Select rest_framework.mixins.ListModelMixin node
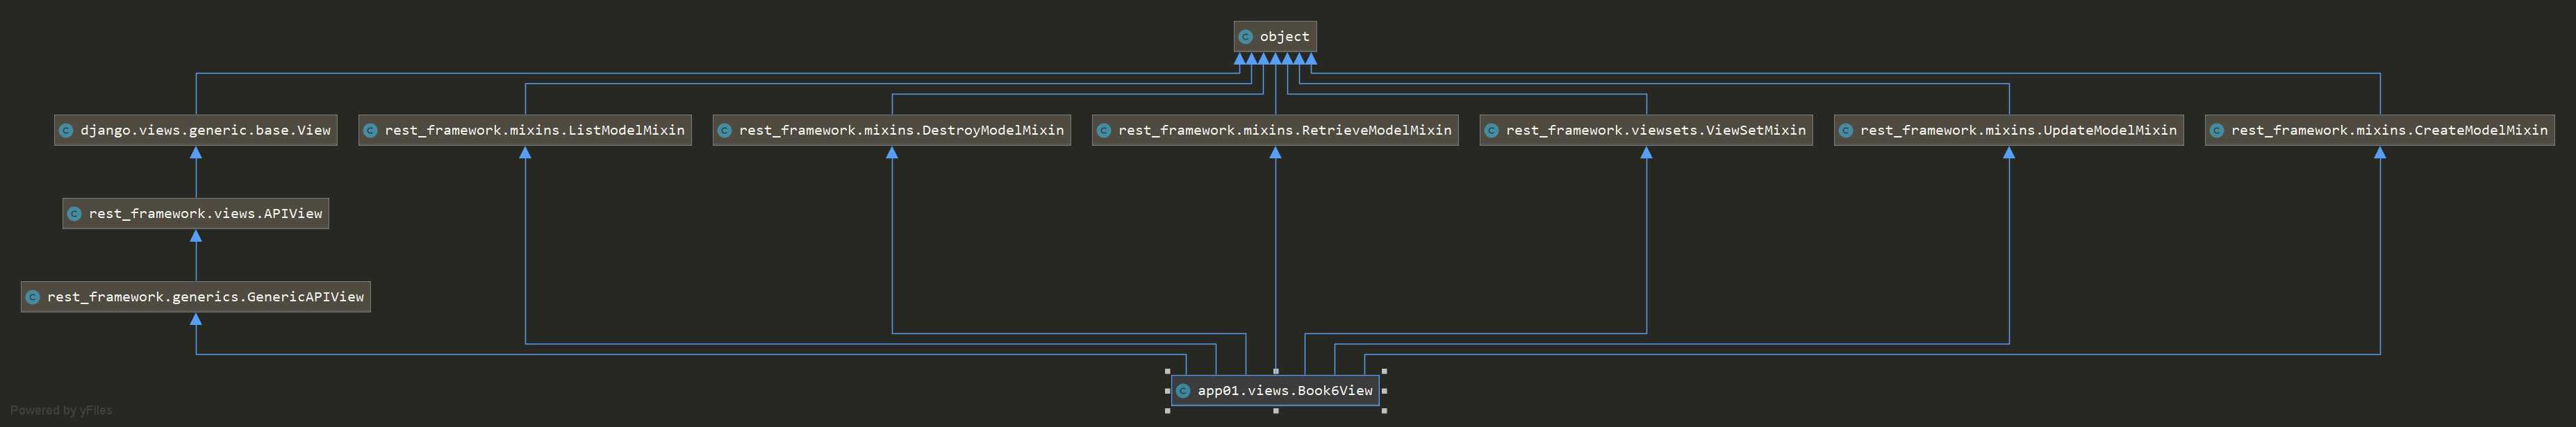The image size is (2576, 427). pos(525,130)
